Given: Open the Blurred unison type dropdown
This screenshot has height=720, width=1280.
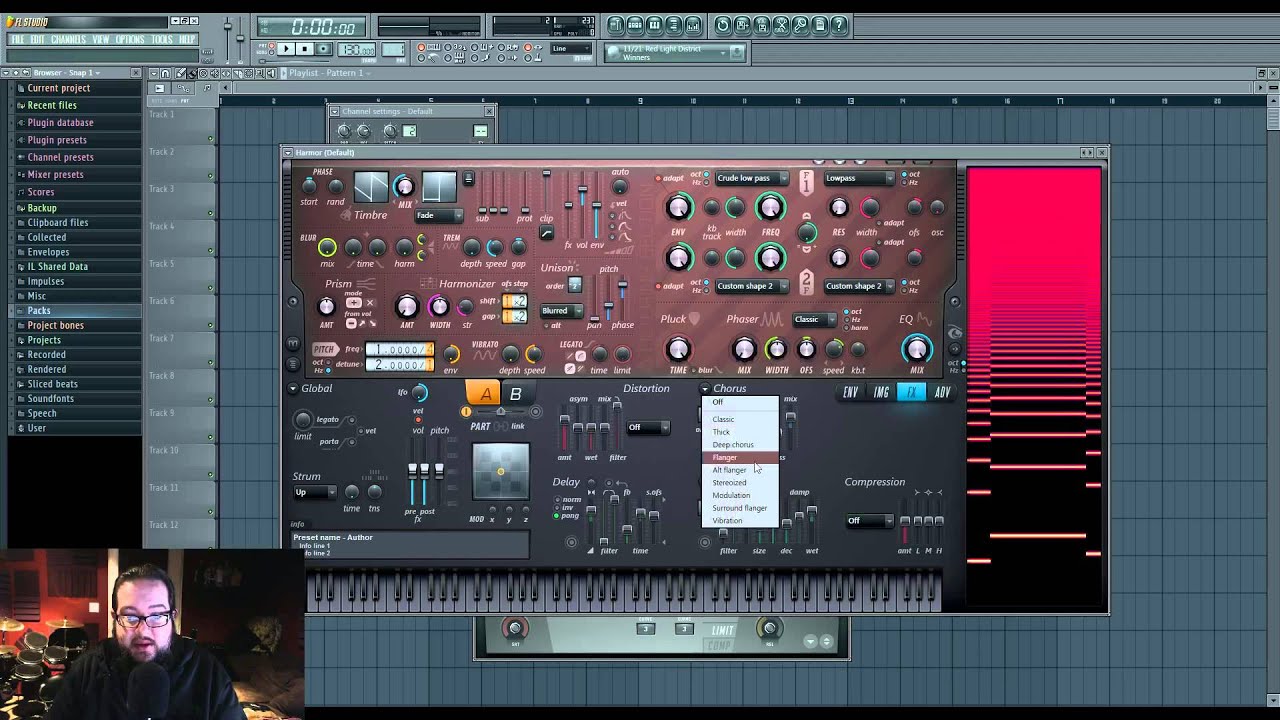Looking at the screenshot, I should coord(562,311).
